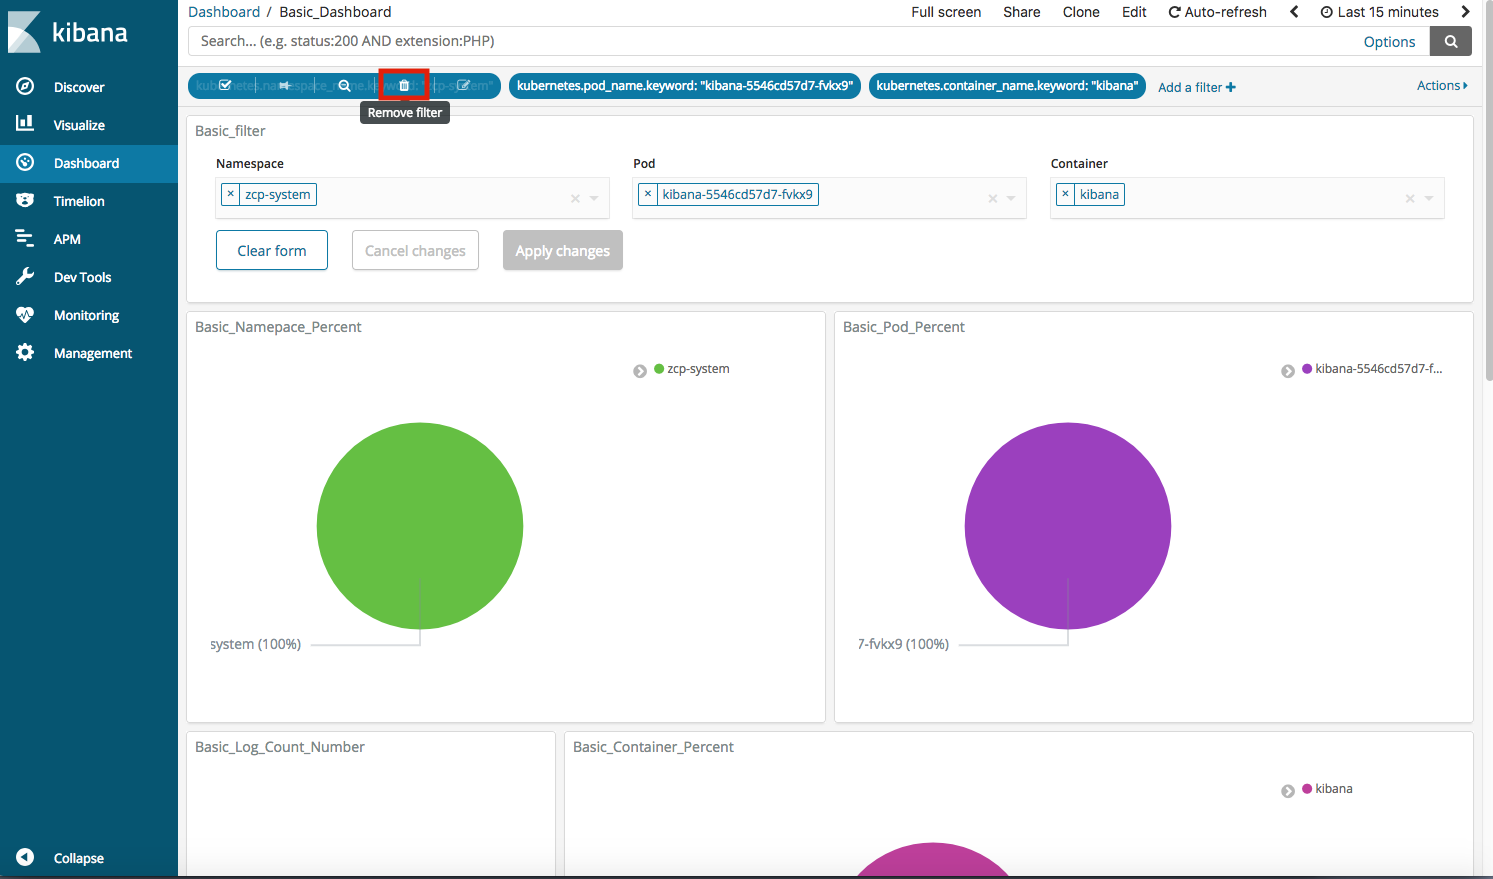Viewport: 1493px width, 879px height.
Task: Expand the filter Actions menu
Action: [1442, 86]
